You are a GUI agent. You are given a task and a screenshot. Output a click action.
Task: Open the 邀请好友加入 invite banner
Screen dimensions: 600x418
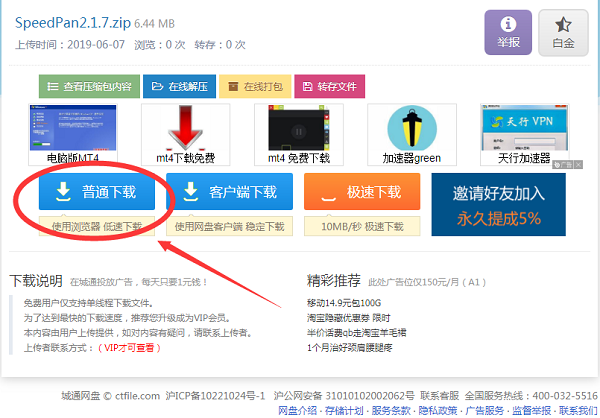(499, 204)
